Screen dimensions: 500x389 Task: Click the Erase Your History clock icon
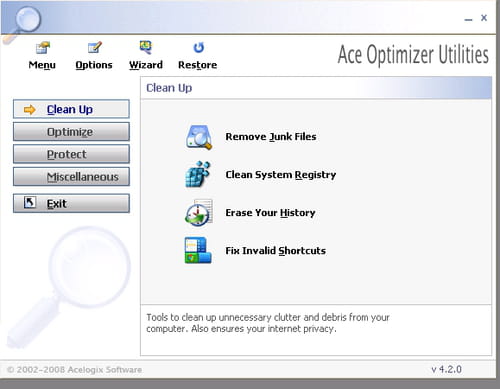(x=199, y=213)
